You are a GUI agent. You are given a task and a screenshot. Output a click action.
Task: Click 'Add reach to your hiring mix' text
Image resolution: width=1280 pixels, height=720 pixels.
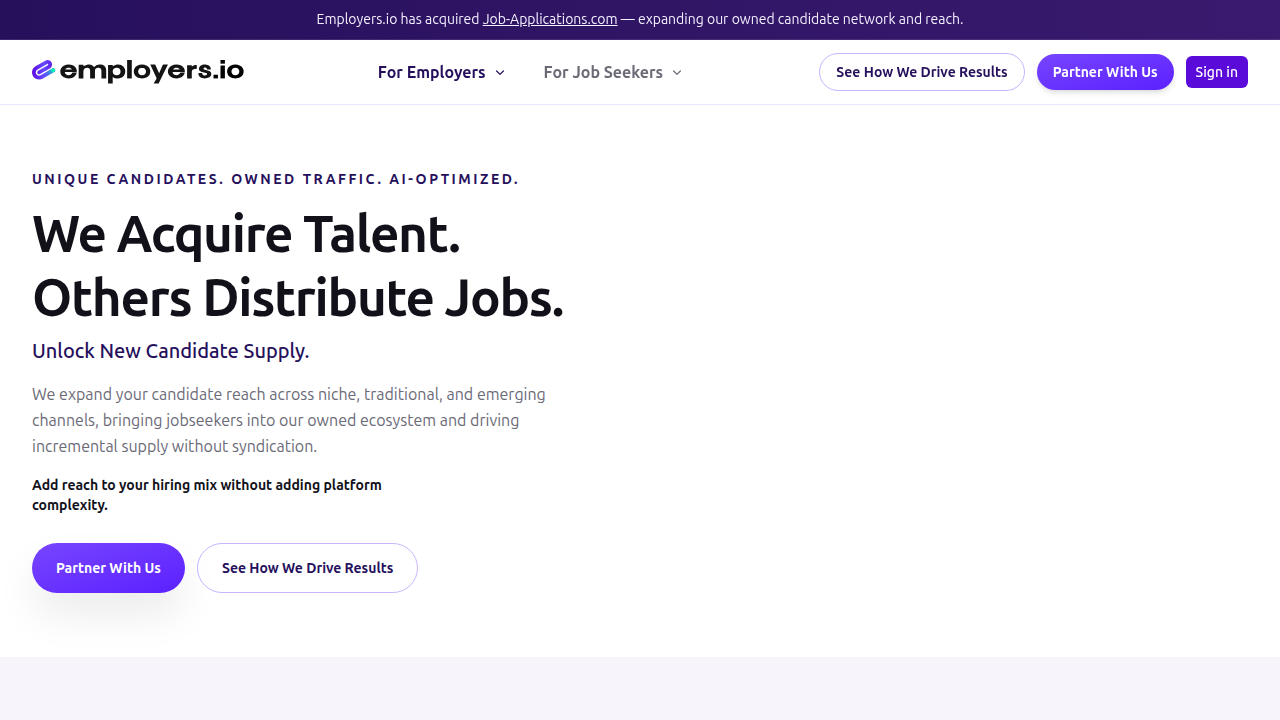click(x=207, y=495)
